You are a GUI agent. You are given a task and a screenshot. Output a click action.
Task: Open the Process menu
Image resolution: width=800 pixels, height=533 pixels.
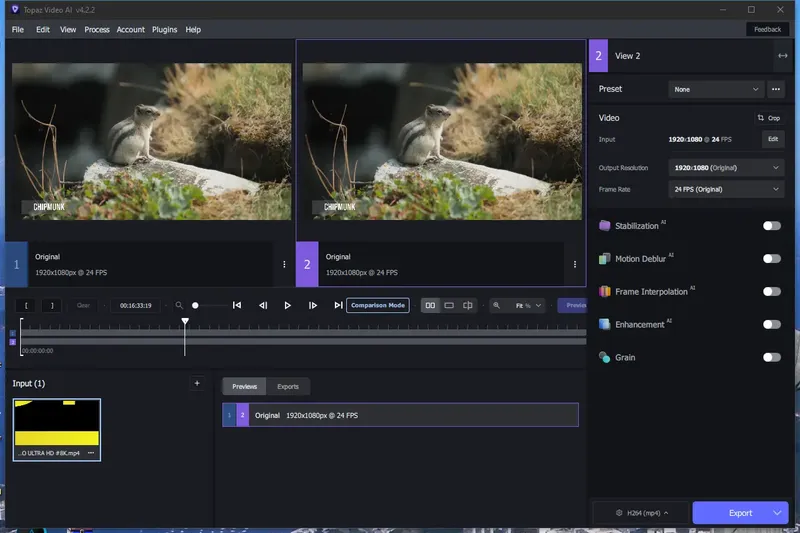click(x=97, y=30)
